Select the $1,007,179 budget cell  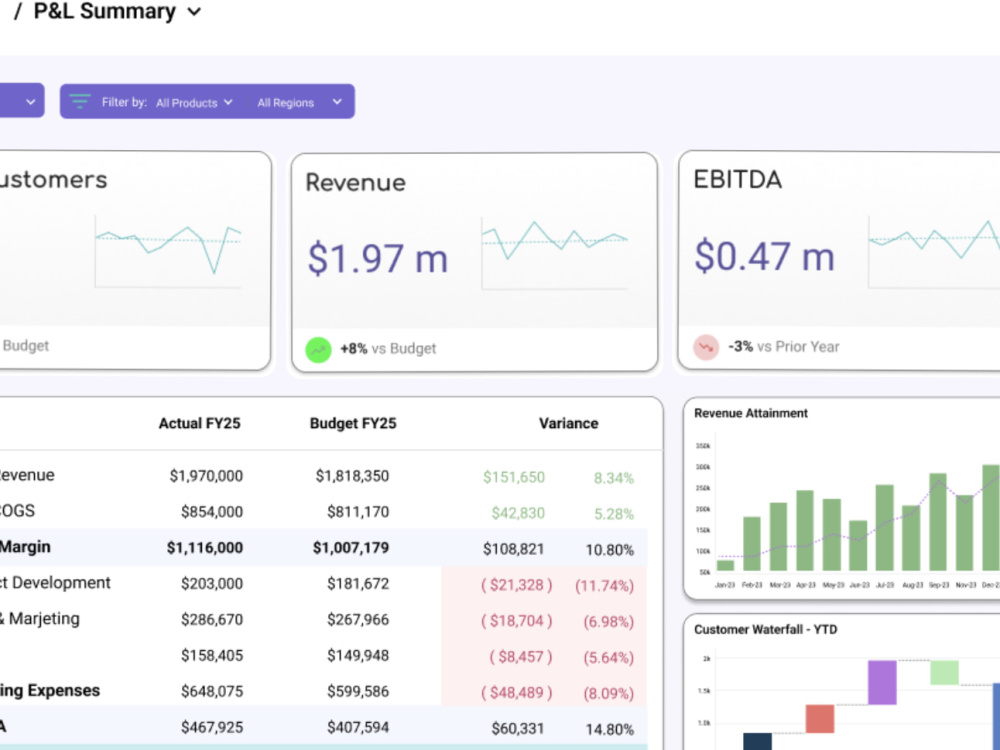(351, 548)
